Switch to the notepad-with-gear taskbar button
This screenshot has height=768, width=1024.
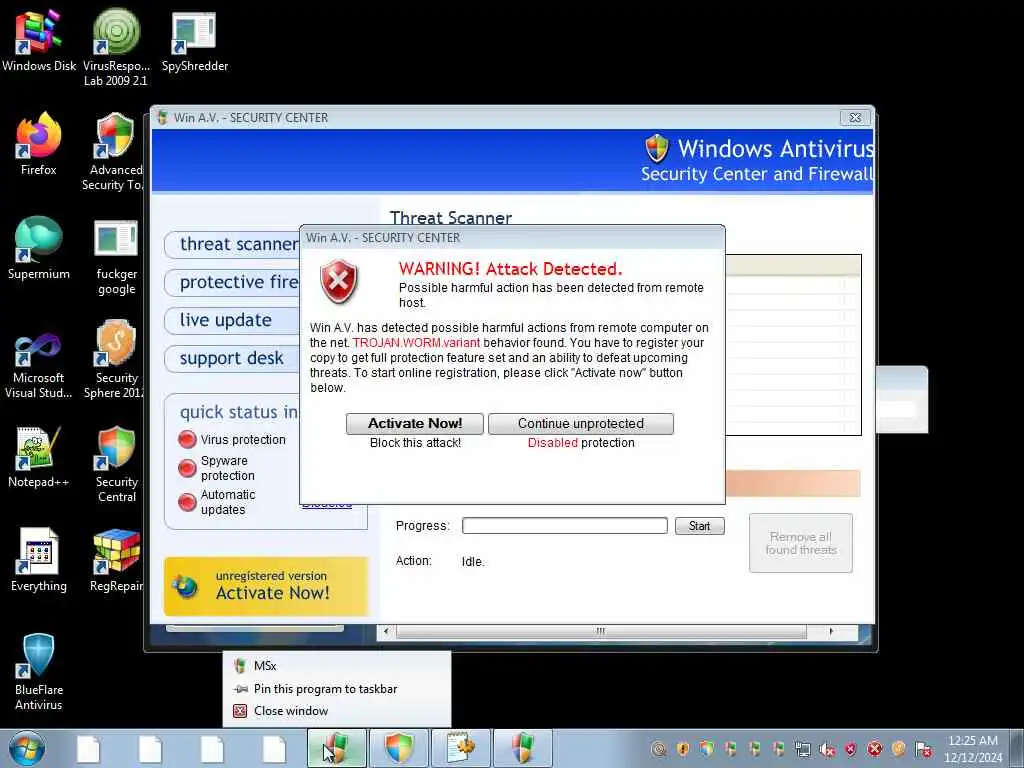[x=461, y=748]
